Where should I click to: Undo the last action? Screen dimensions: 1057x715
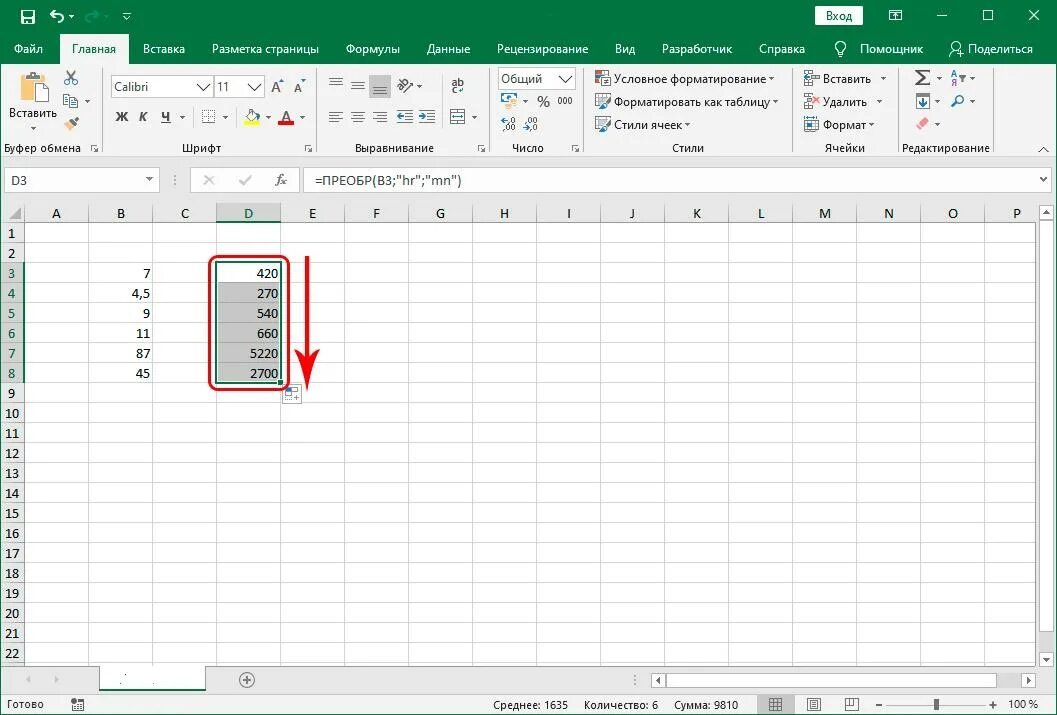coord(57,16)
